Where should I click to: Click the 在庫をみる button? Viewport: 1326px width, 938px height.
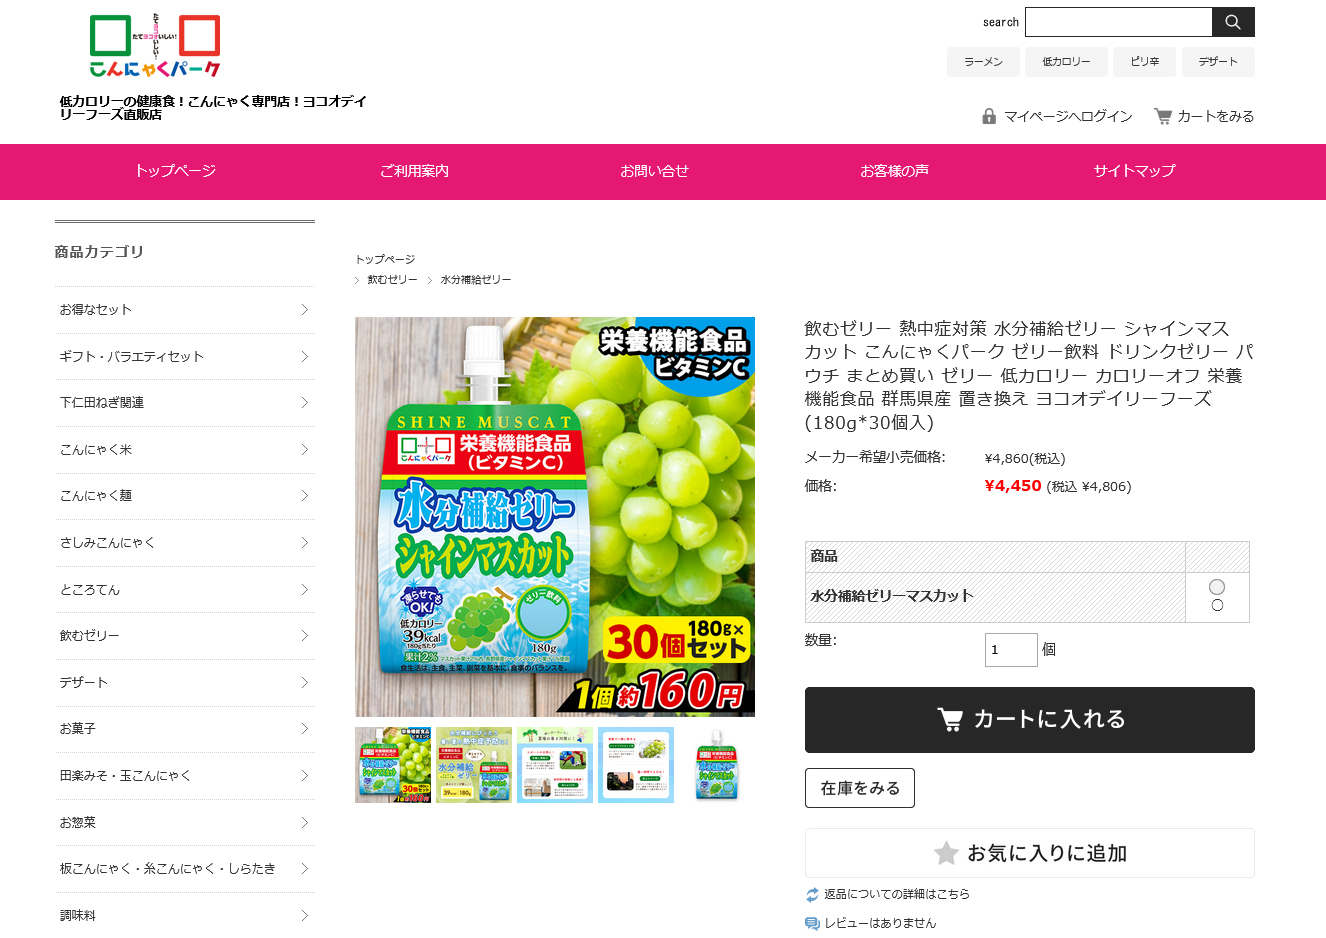click(x=860, y=788)
